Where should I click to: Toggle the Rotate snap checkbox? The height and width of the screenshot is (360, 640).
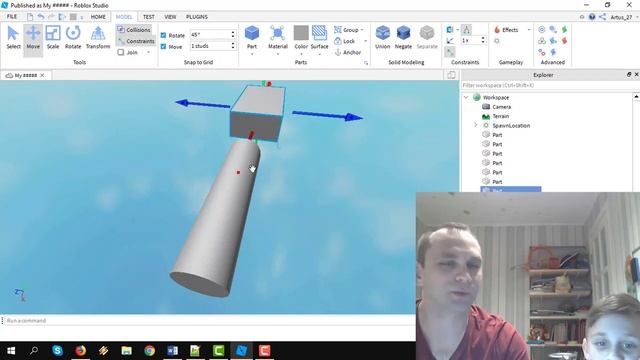(163, 35)
